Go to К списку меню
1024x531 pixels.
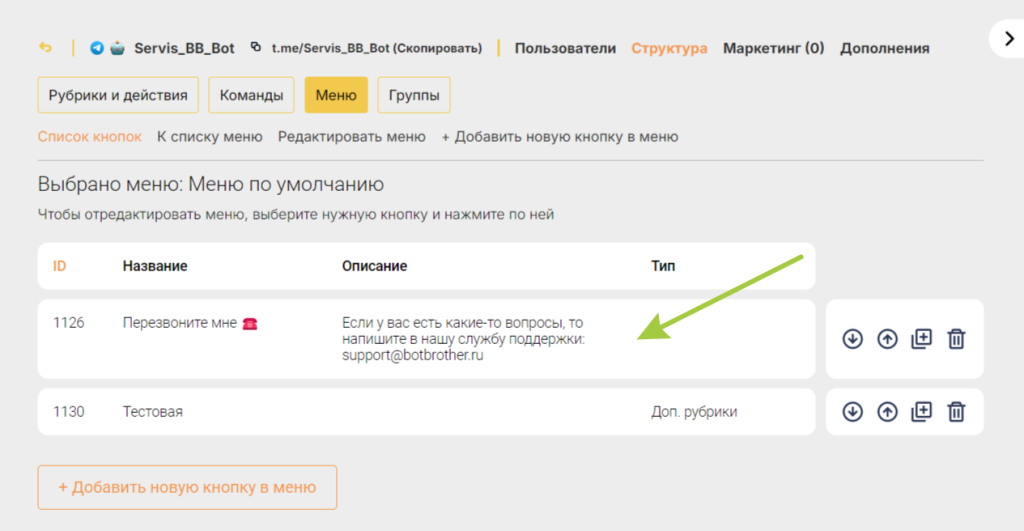210,137
